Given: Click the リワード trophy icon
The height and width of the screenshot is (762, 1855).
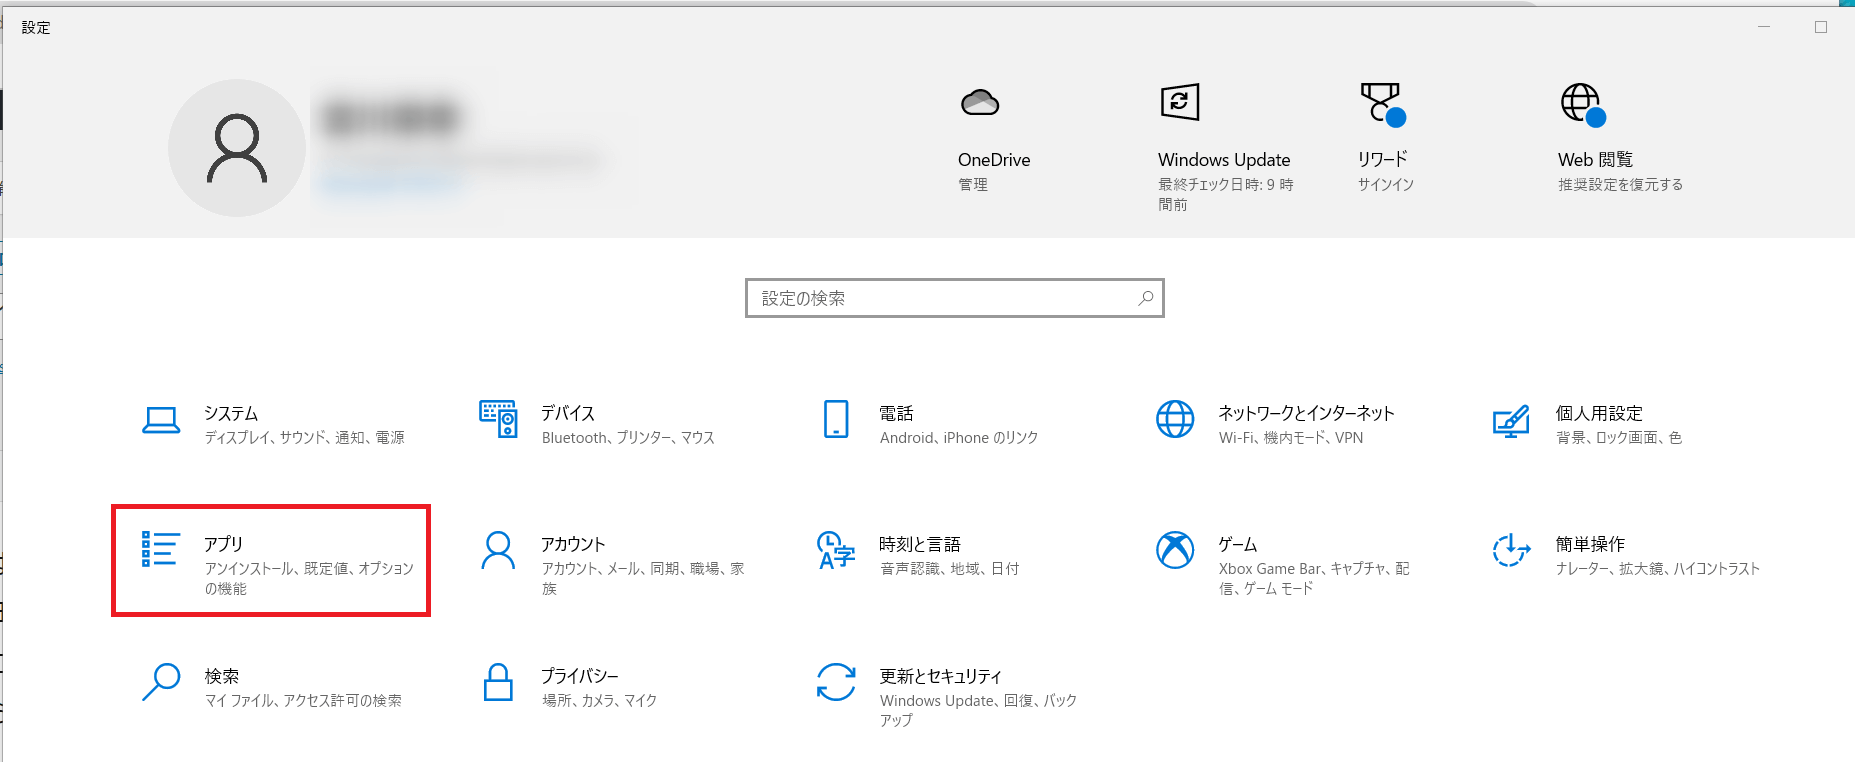Looking at the screenshot, I should pos(1382,104).
